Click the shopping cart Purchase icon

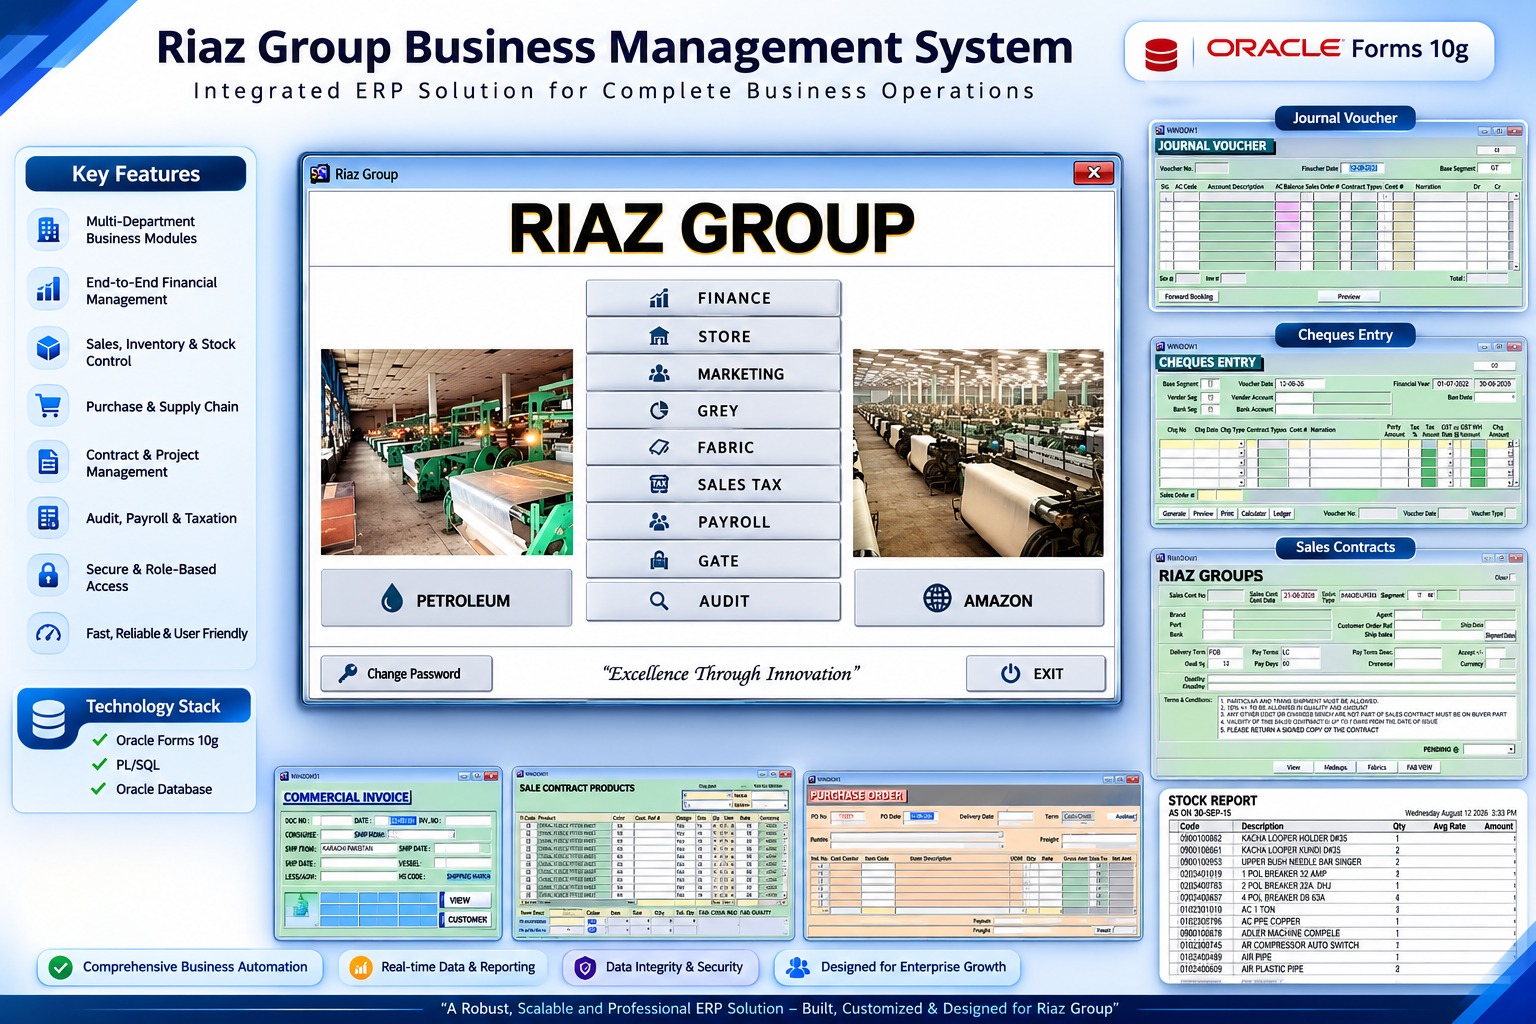tap(48, 406)
